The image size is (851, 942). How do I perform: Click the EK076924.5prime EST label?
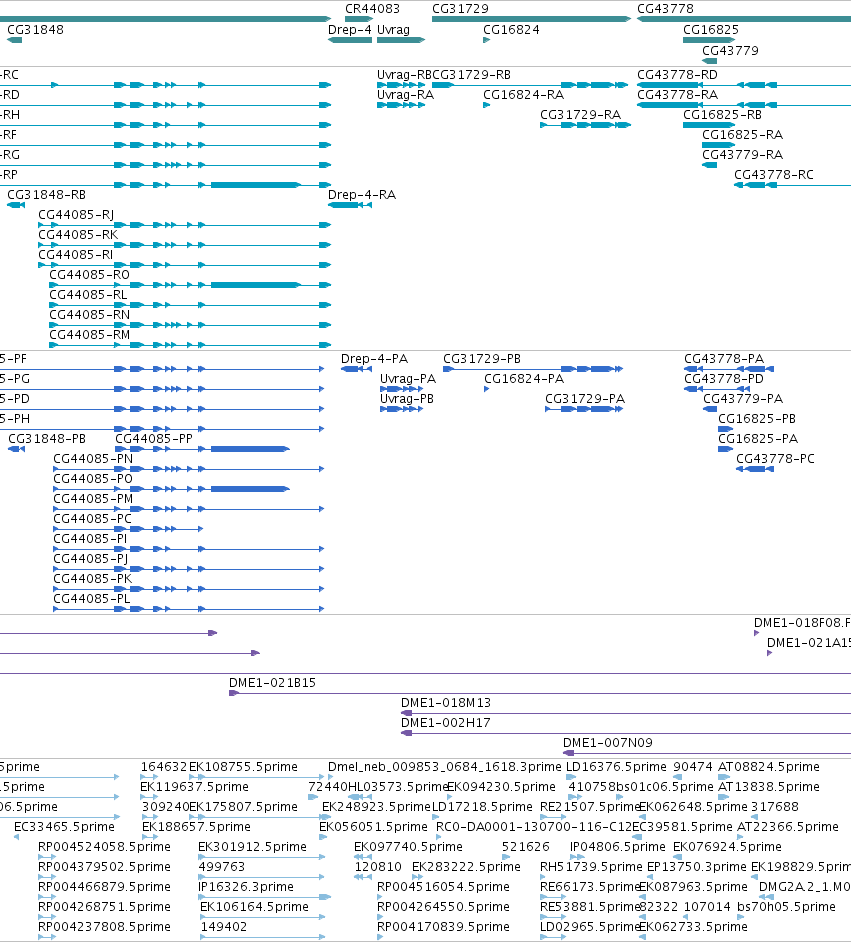727,846
